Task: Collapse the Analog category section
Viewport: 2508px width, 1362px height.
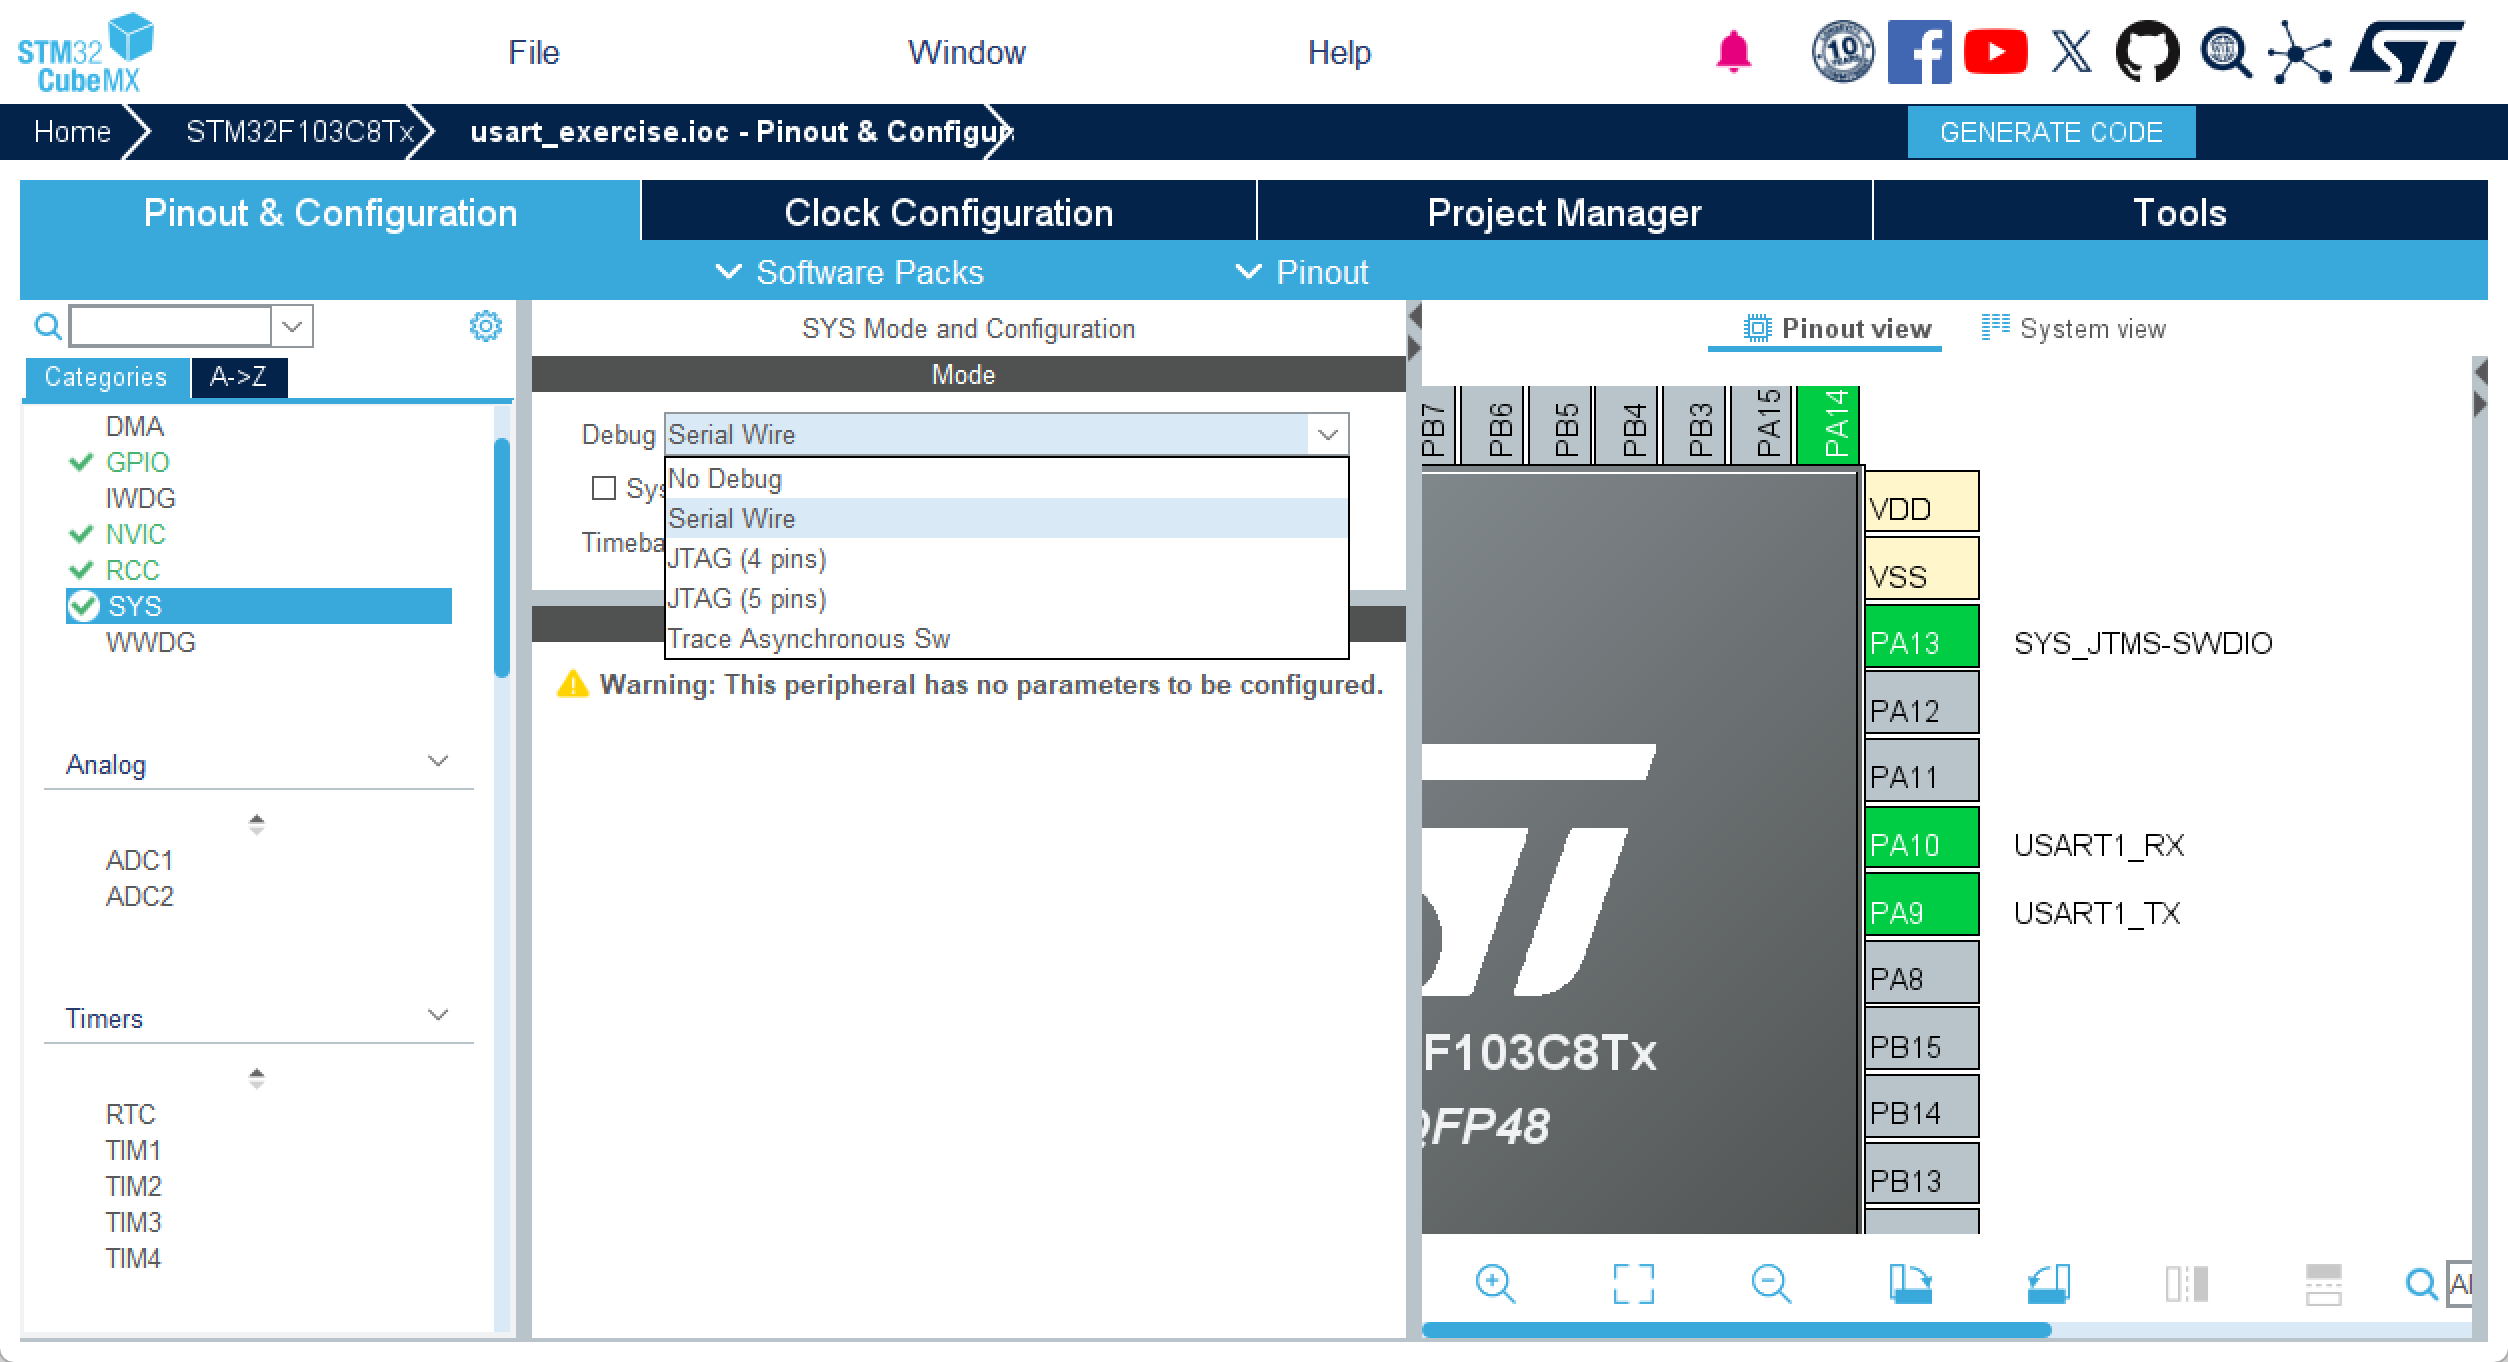Action: pyautogui.click(x=437, y=762)
